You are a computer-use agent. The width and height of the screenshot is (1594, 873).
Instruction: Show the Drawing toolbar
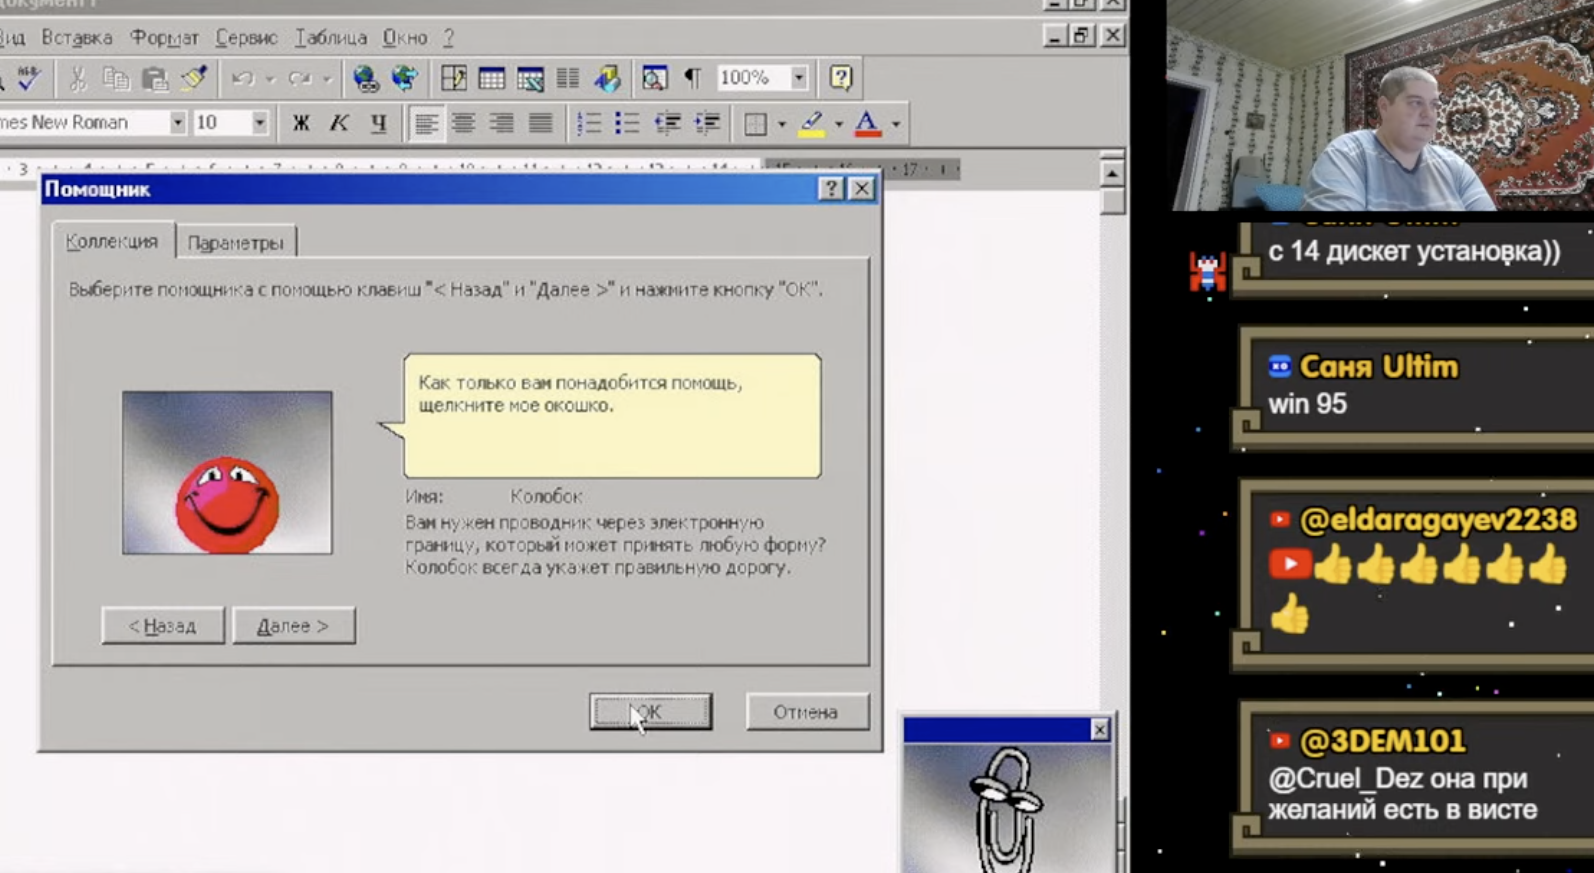(607, 78)
